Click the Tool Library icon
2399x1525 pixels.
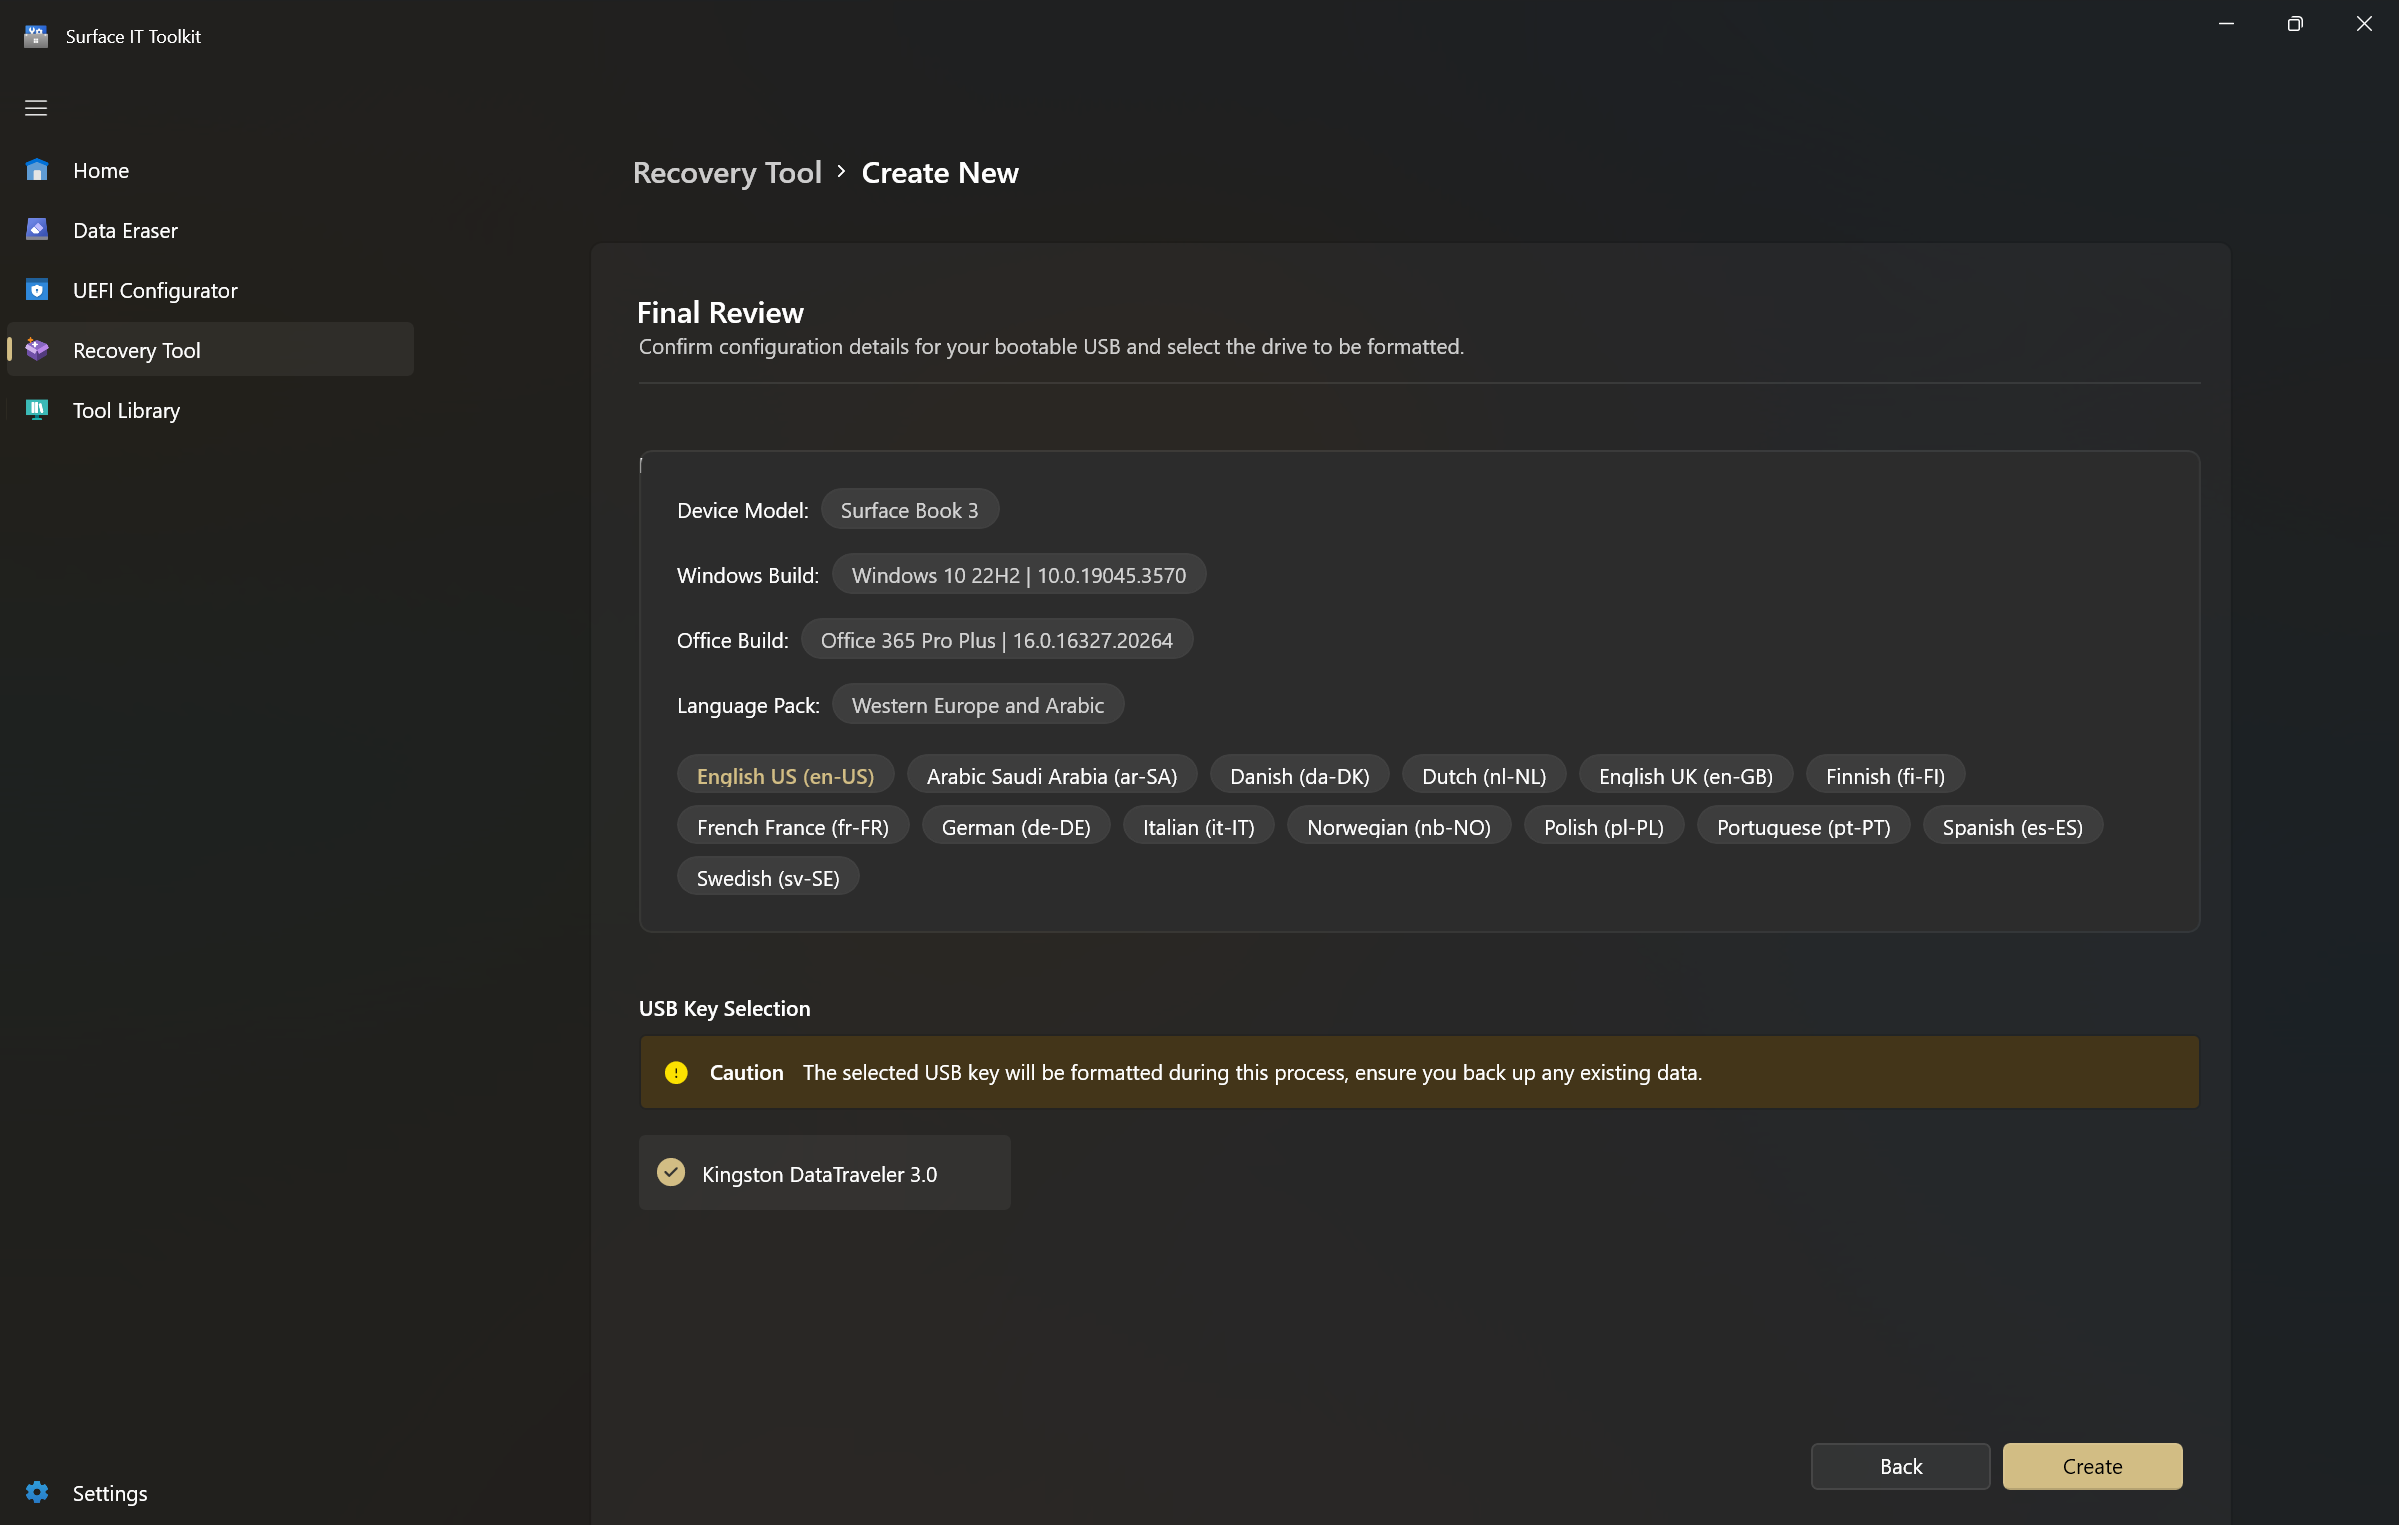[37, 409]
